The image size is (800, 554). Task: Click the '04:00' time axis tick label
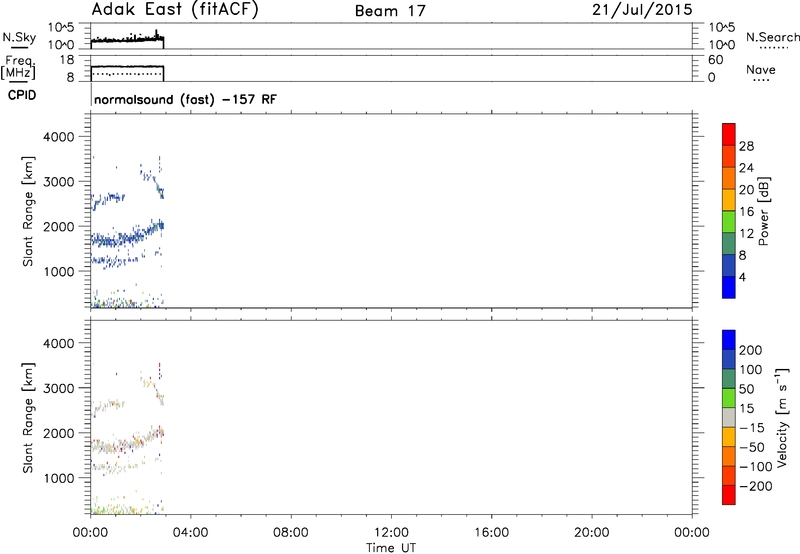(x=191, y=533)
